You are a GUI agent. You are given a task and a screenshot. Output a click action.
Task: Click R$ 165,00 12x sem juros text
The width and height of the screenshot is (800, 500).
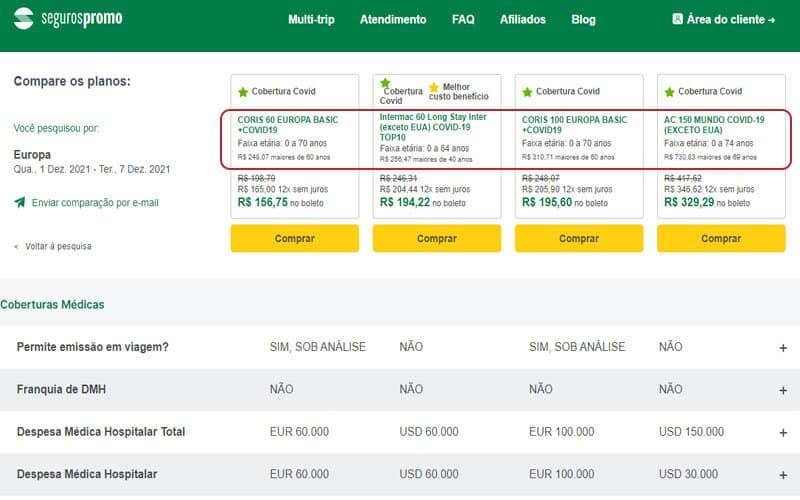click(283, 189)
